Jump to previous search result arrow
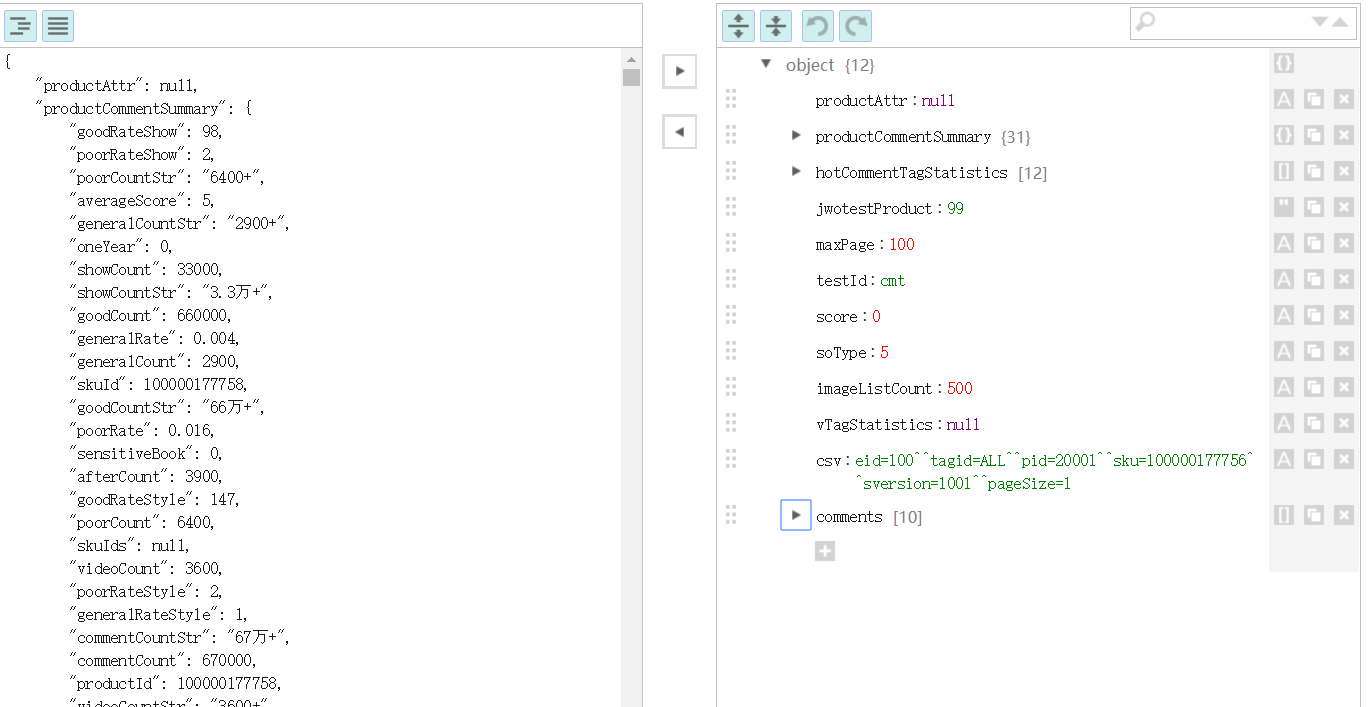This screenshot has width=1368, height=707. [x=1340, y=22]
